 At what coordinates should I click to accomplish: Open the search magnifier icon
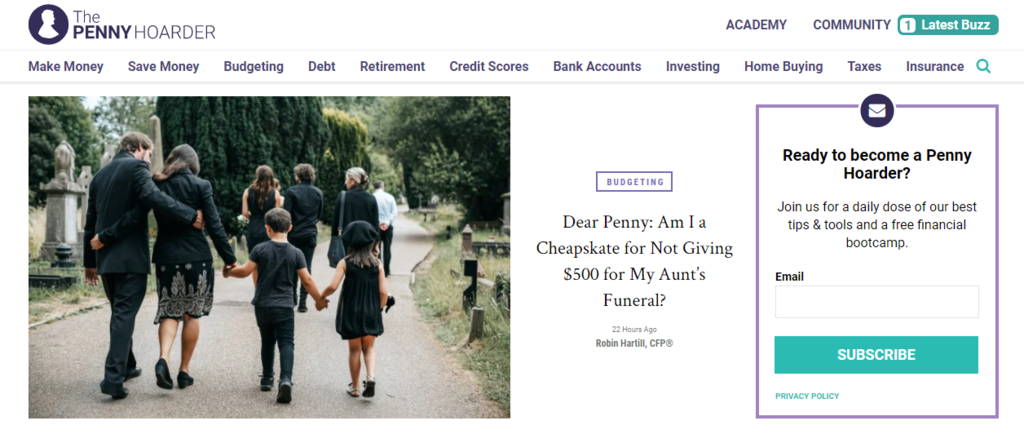[x=983, y=67]
